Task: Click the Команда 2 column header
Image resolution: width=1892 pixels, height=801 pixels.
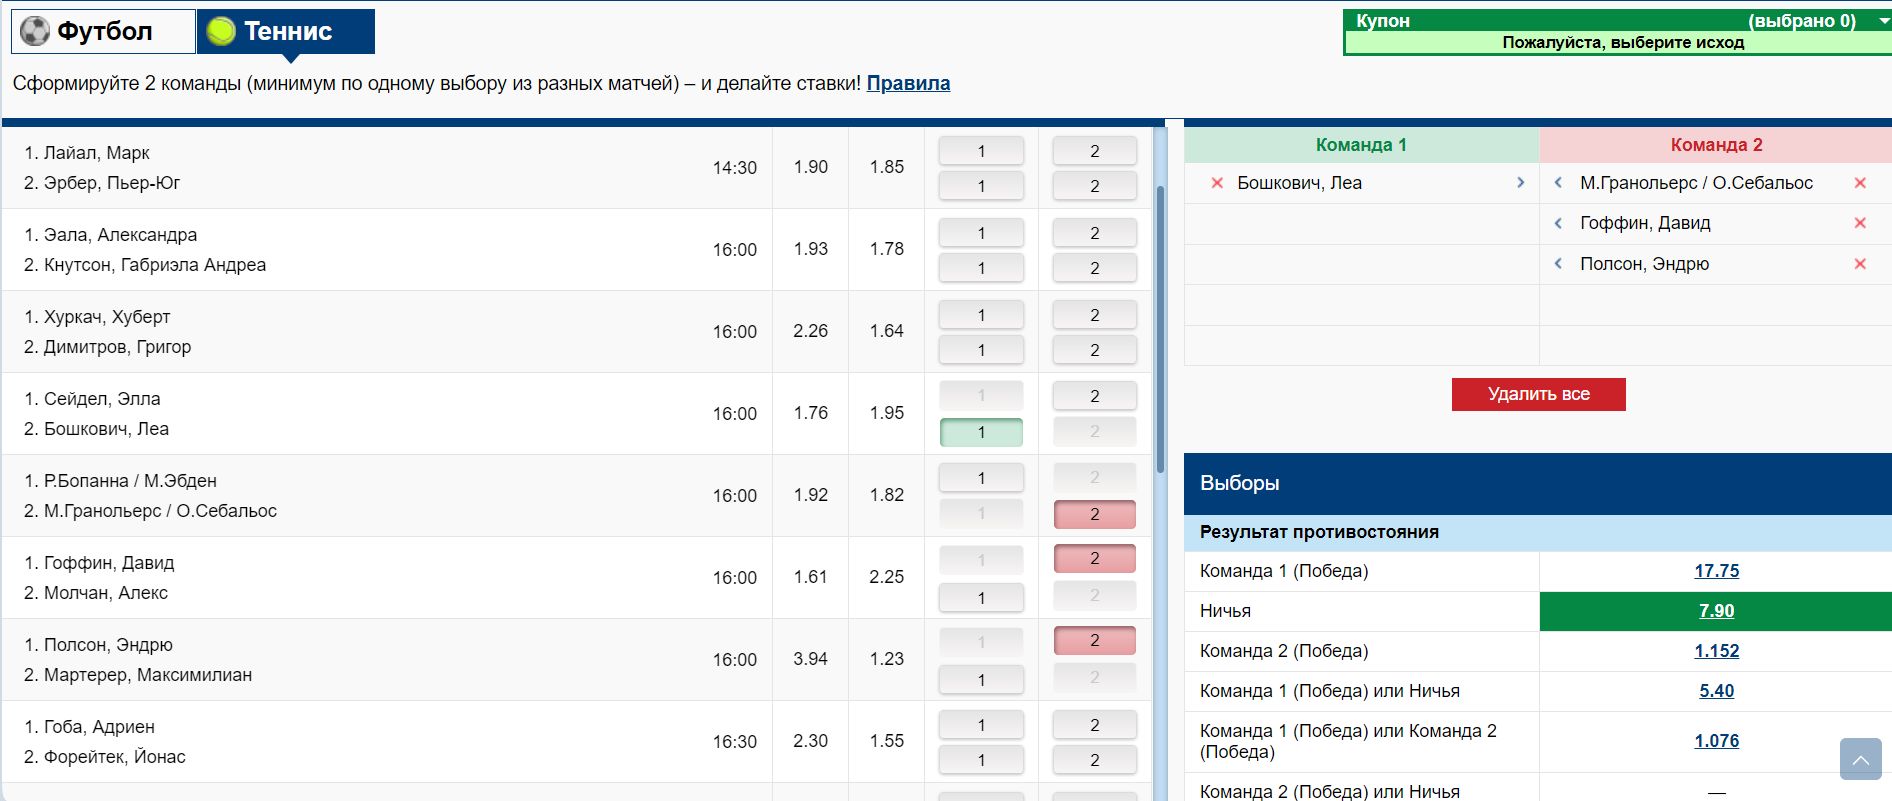Action: 1716,145
